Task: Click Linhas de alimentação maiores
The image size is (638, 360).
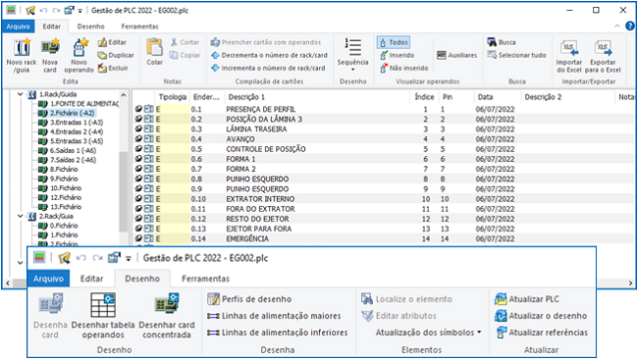Action: point(274,316)
